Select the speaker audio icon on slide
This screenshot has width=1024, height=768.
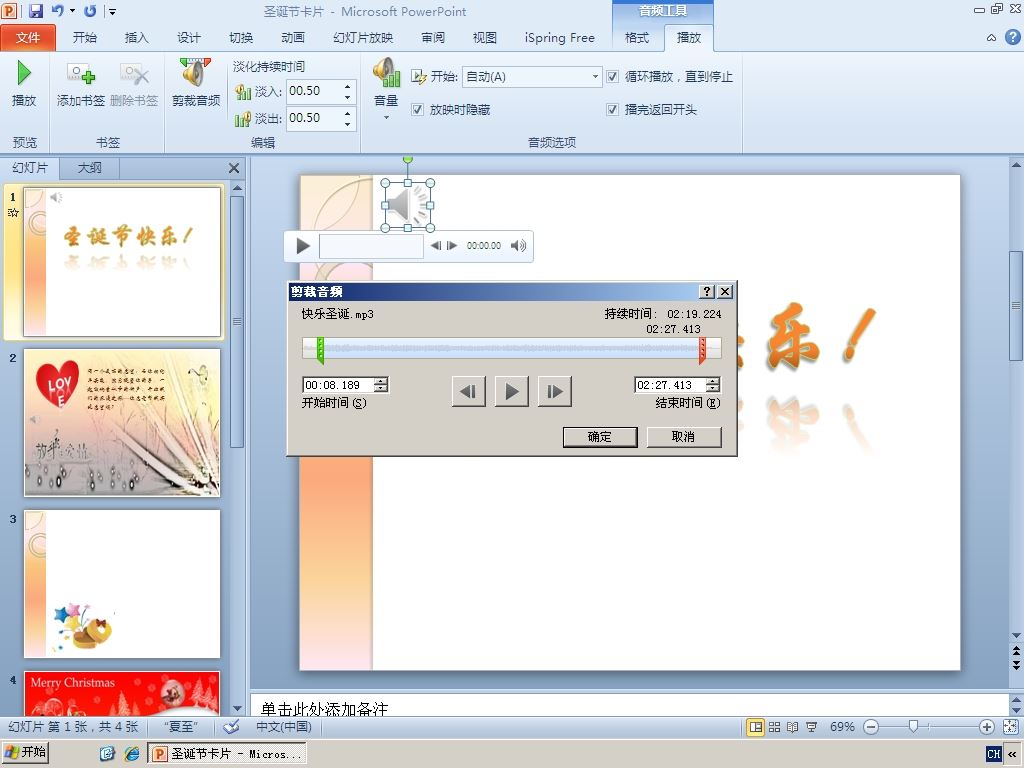[408, 206]
